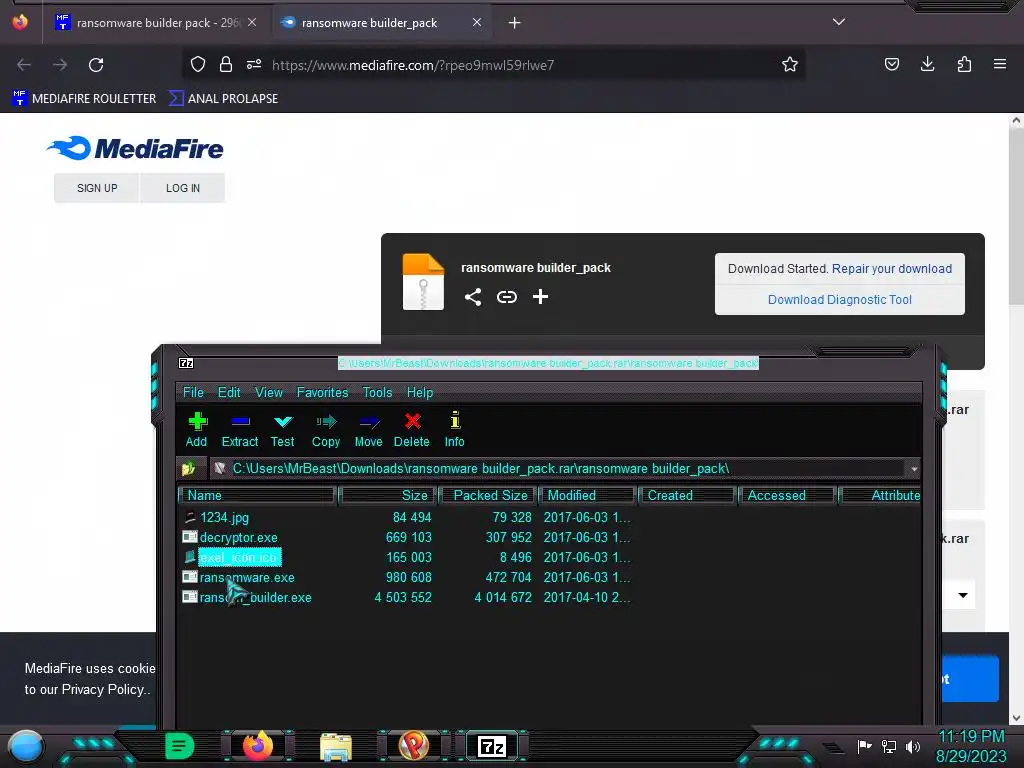Open MEDIAFIRE ROULETTER bookmark

tap(85, 99)
